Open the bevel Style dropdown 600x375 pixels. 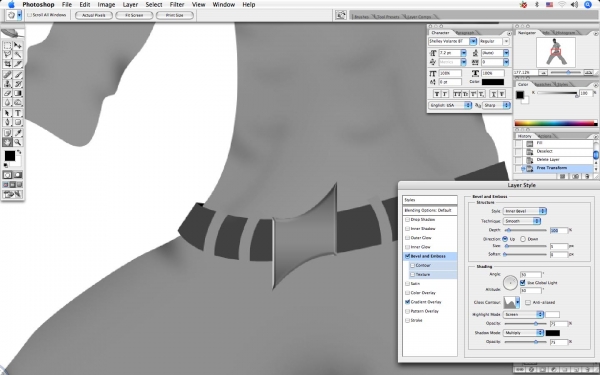[x=524, y=211]
